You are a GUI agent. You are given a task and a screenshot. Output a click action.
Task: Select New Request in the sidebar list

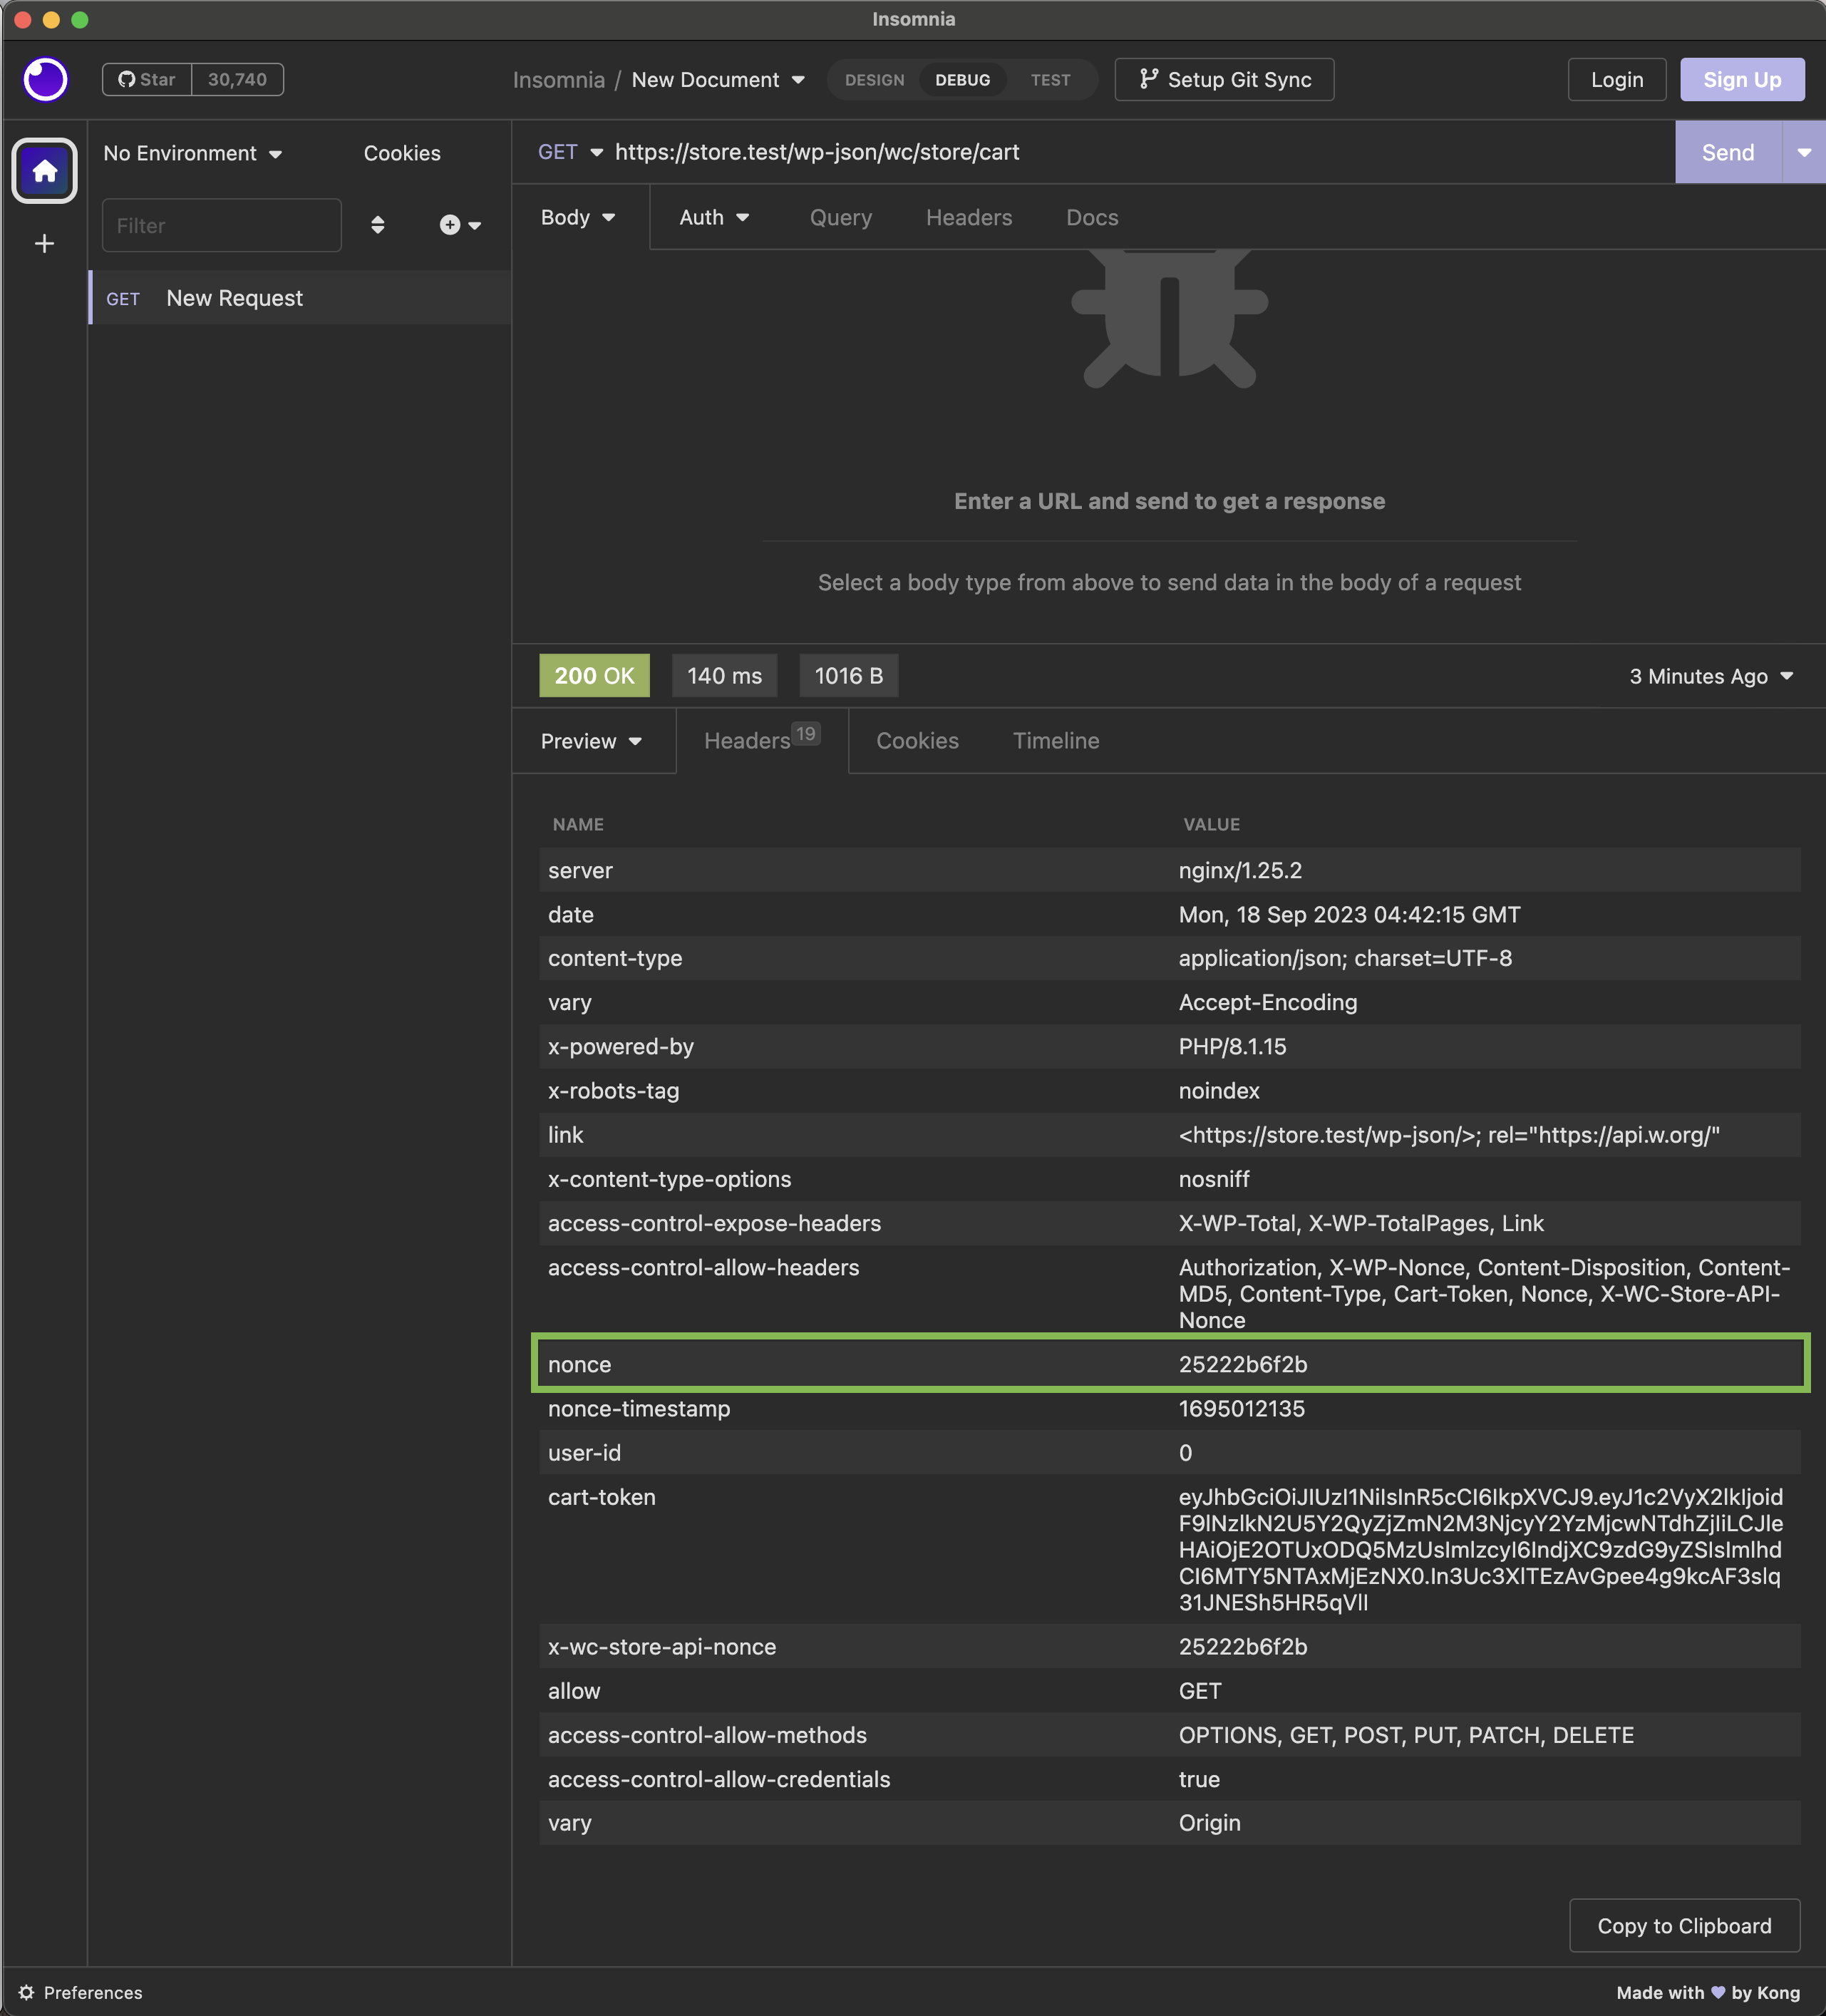click(234, 297)
